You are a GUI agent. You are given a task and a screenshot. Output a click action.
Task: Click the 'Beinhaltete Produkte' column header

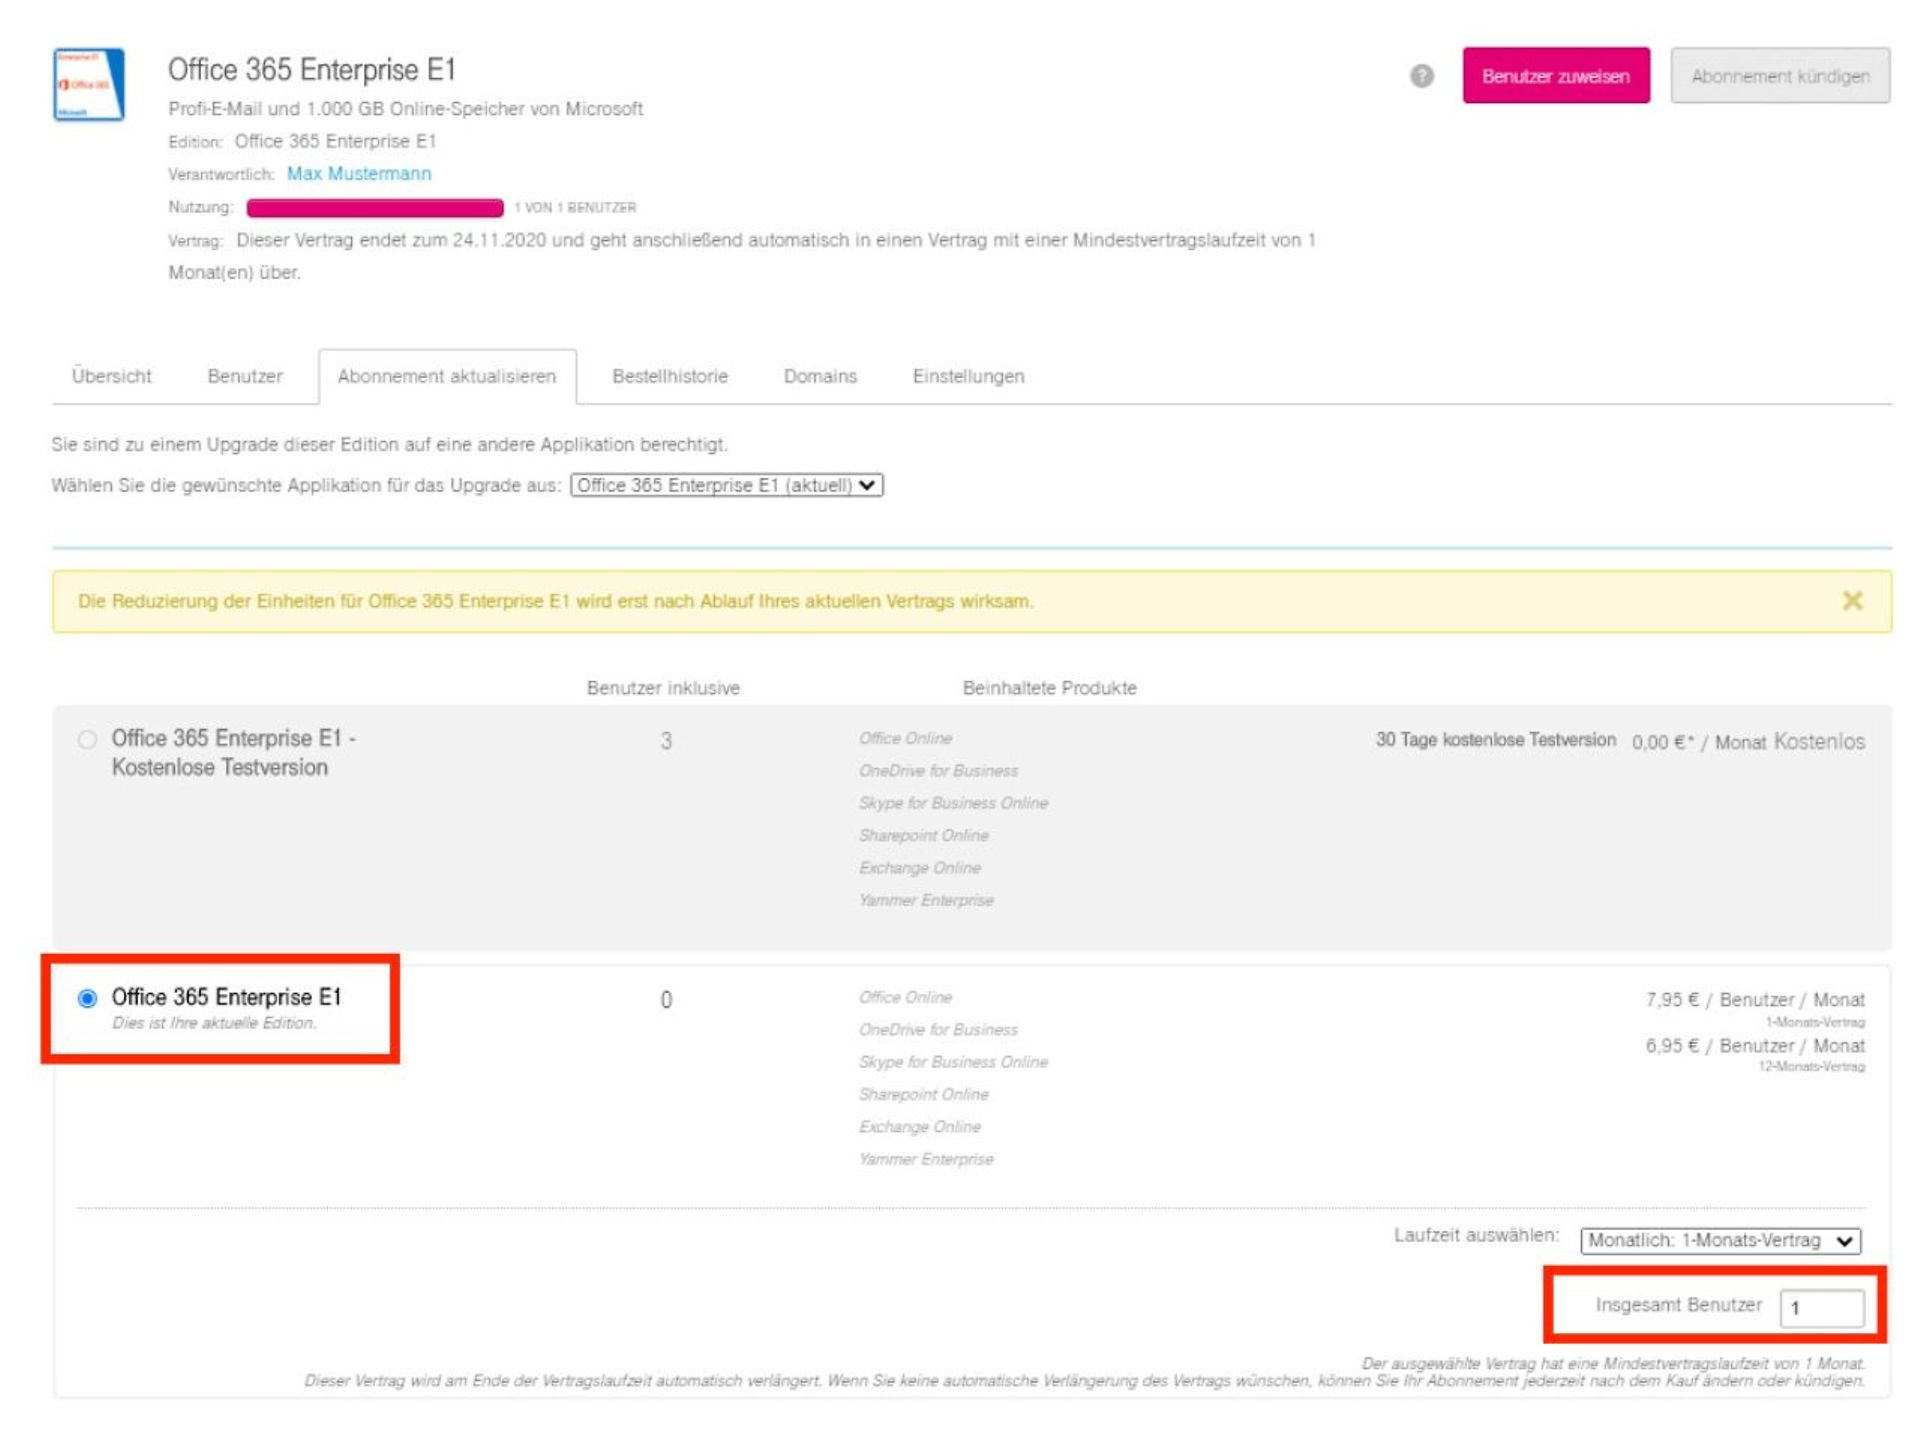pos(1049,688)
